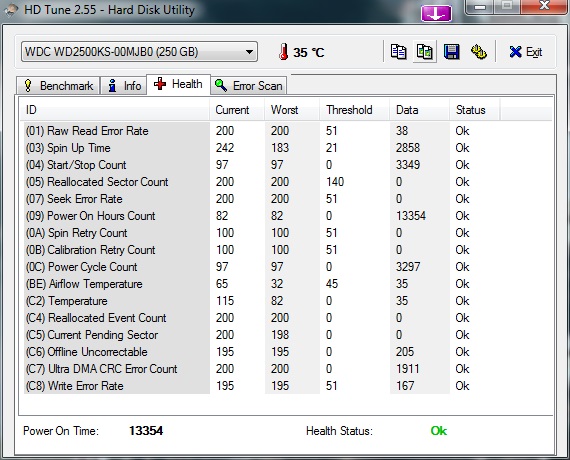Copy info to clipboard icon

pyautogui.click(x=398, y=52)
